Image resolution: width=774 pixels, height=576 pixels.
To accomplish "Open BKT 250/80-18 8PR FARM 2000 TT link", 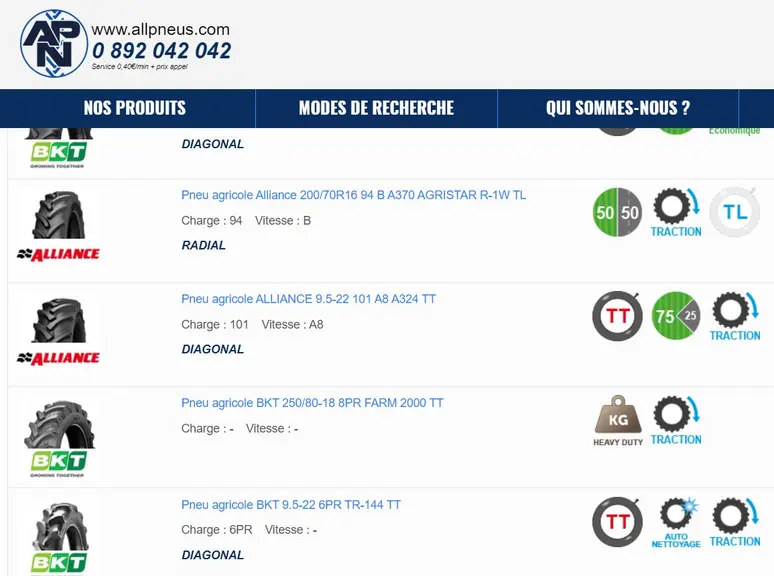I will pyautogui.click(x=312, y=403).
